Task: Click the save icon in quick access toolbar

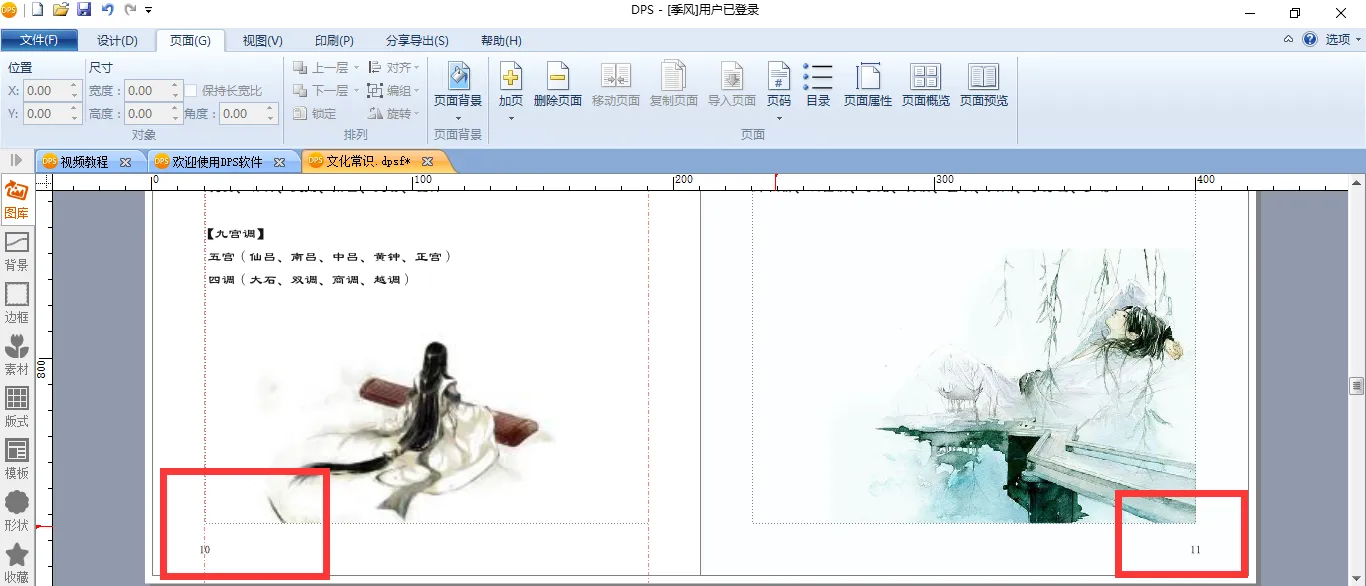Action: point(84,10)
